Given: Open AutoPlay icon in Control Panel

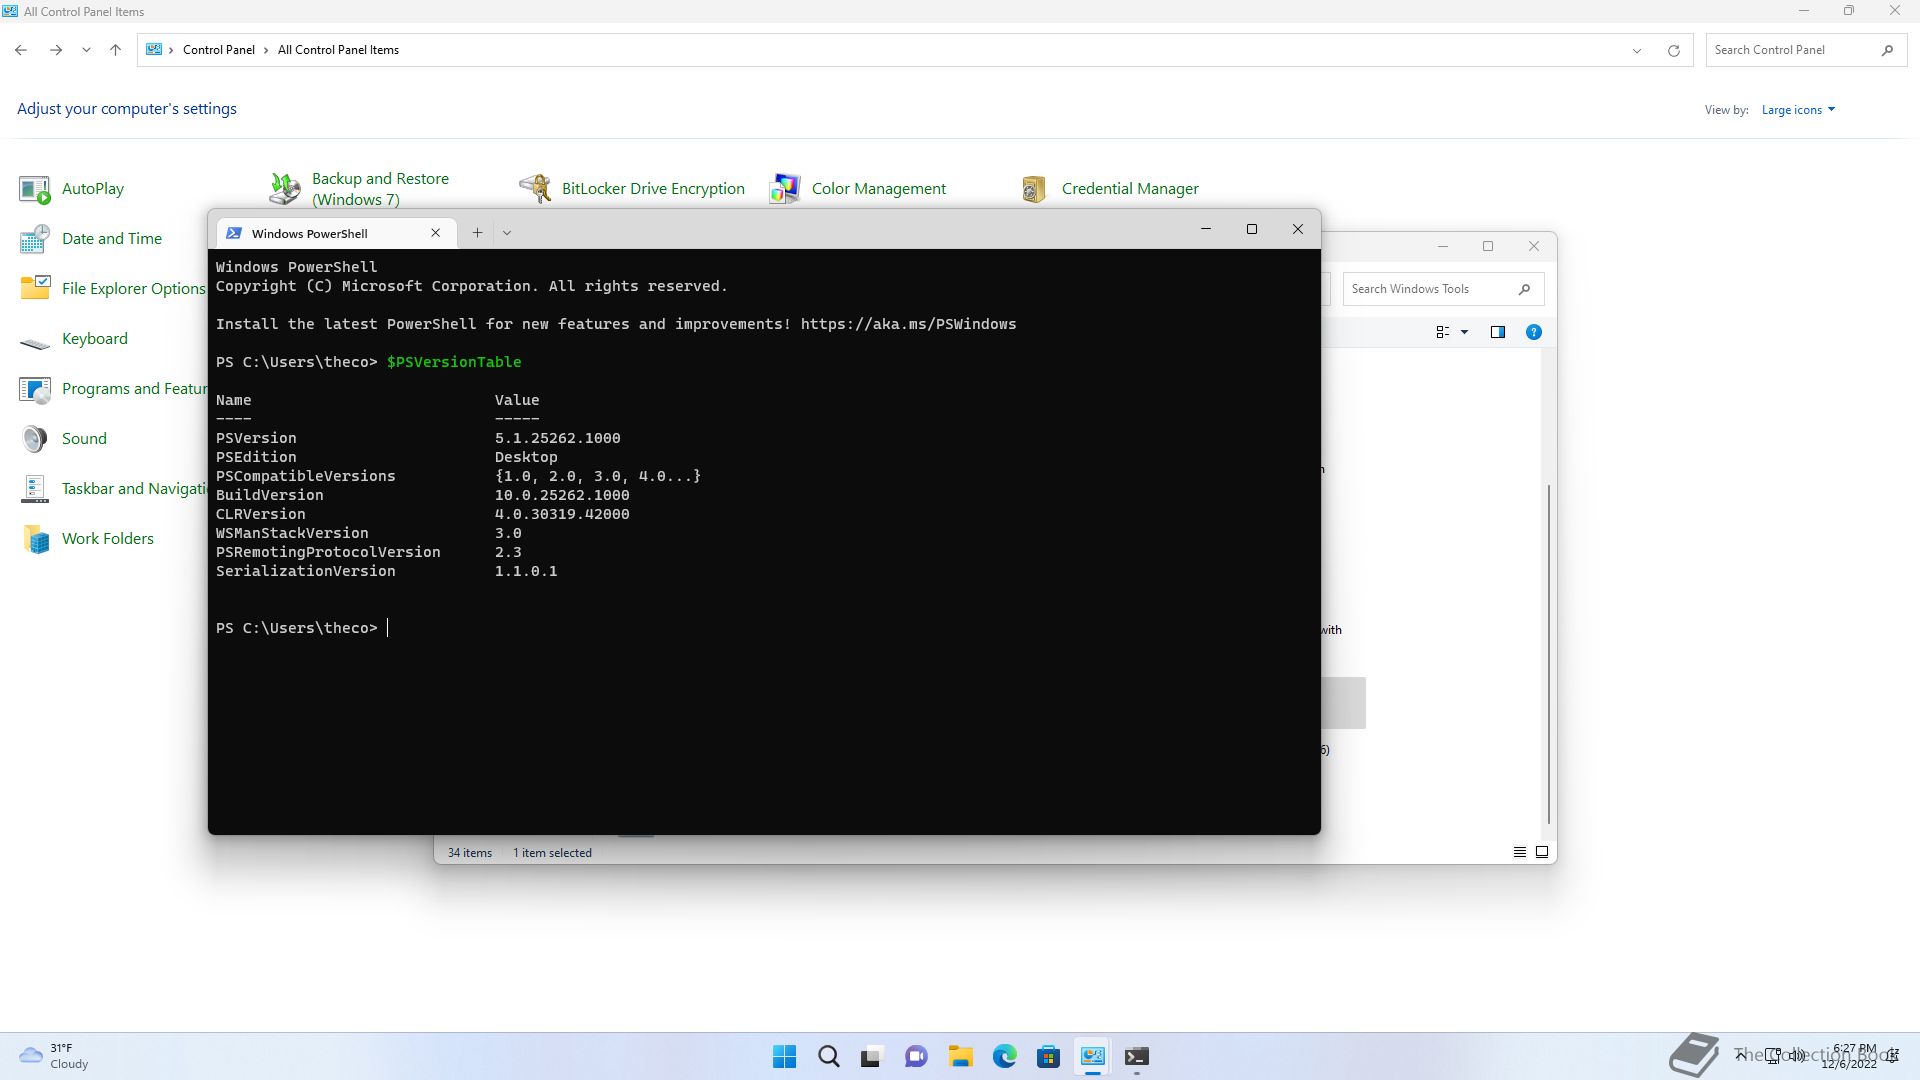Looking at the screenshot, I should [34, 189].
